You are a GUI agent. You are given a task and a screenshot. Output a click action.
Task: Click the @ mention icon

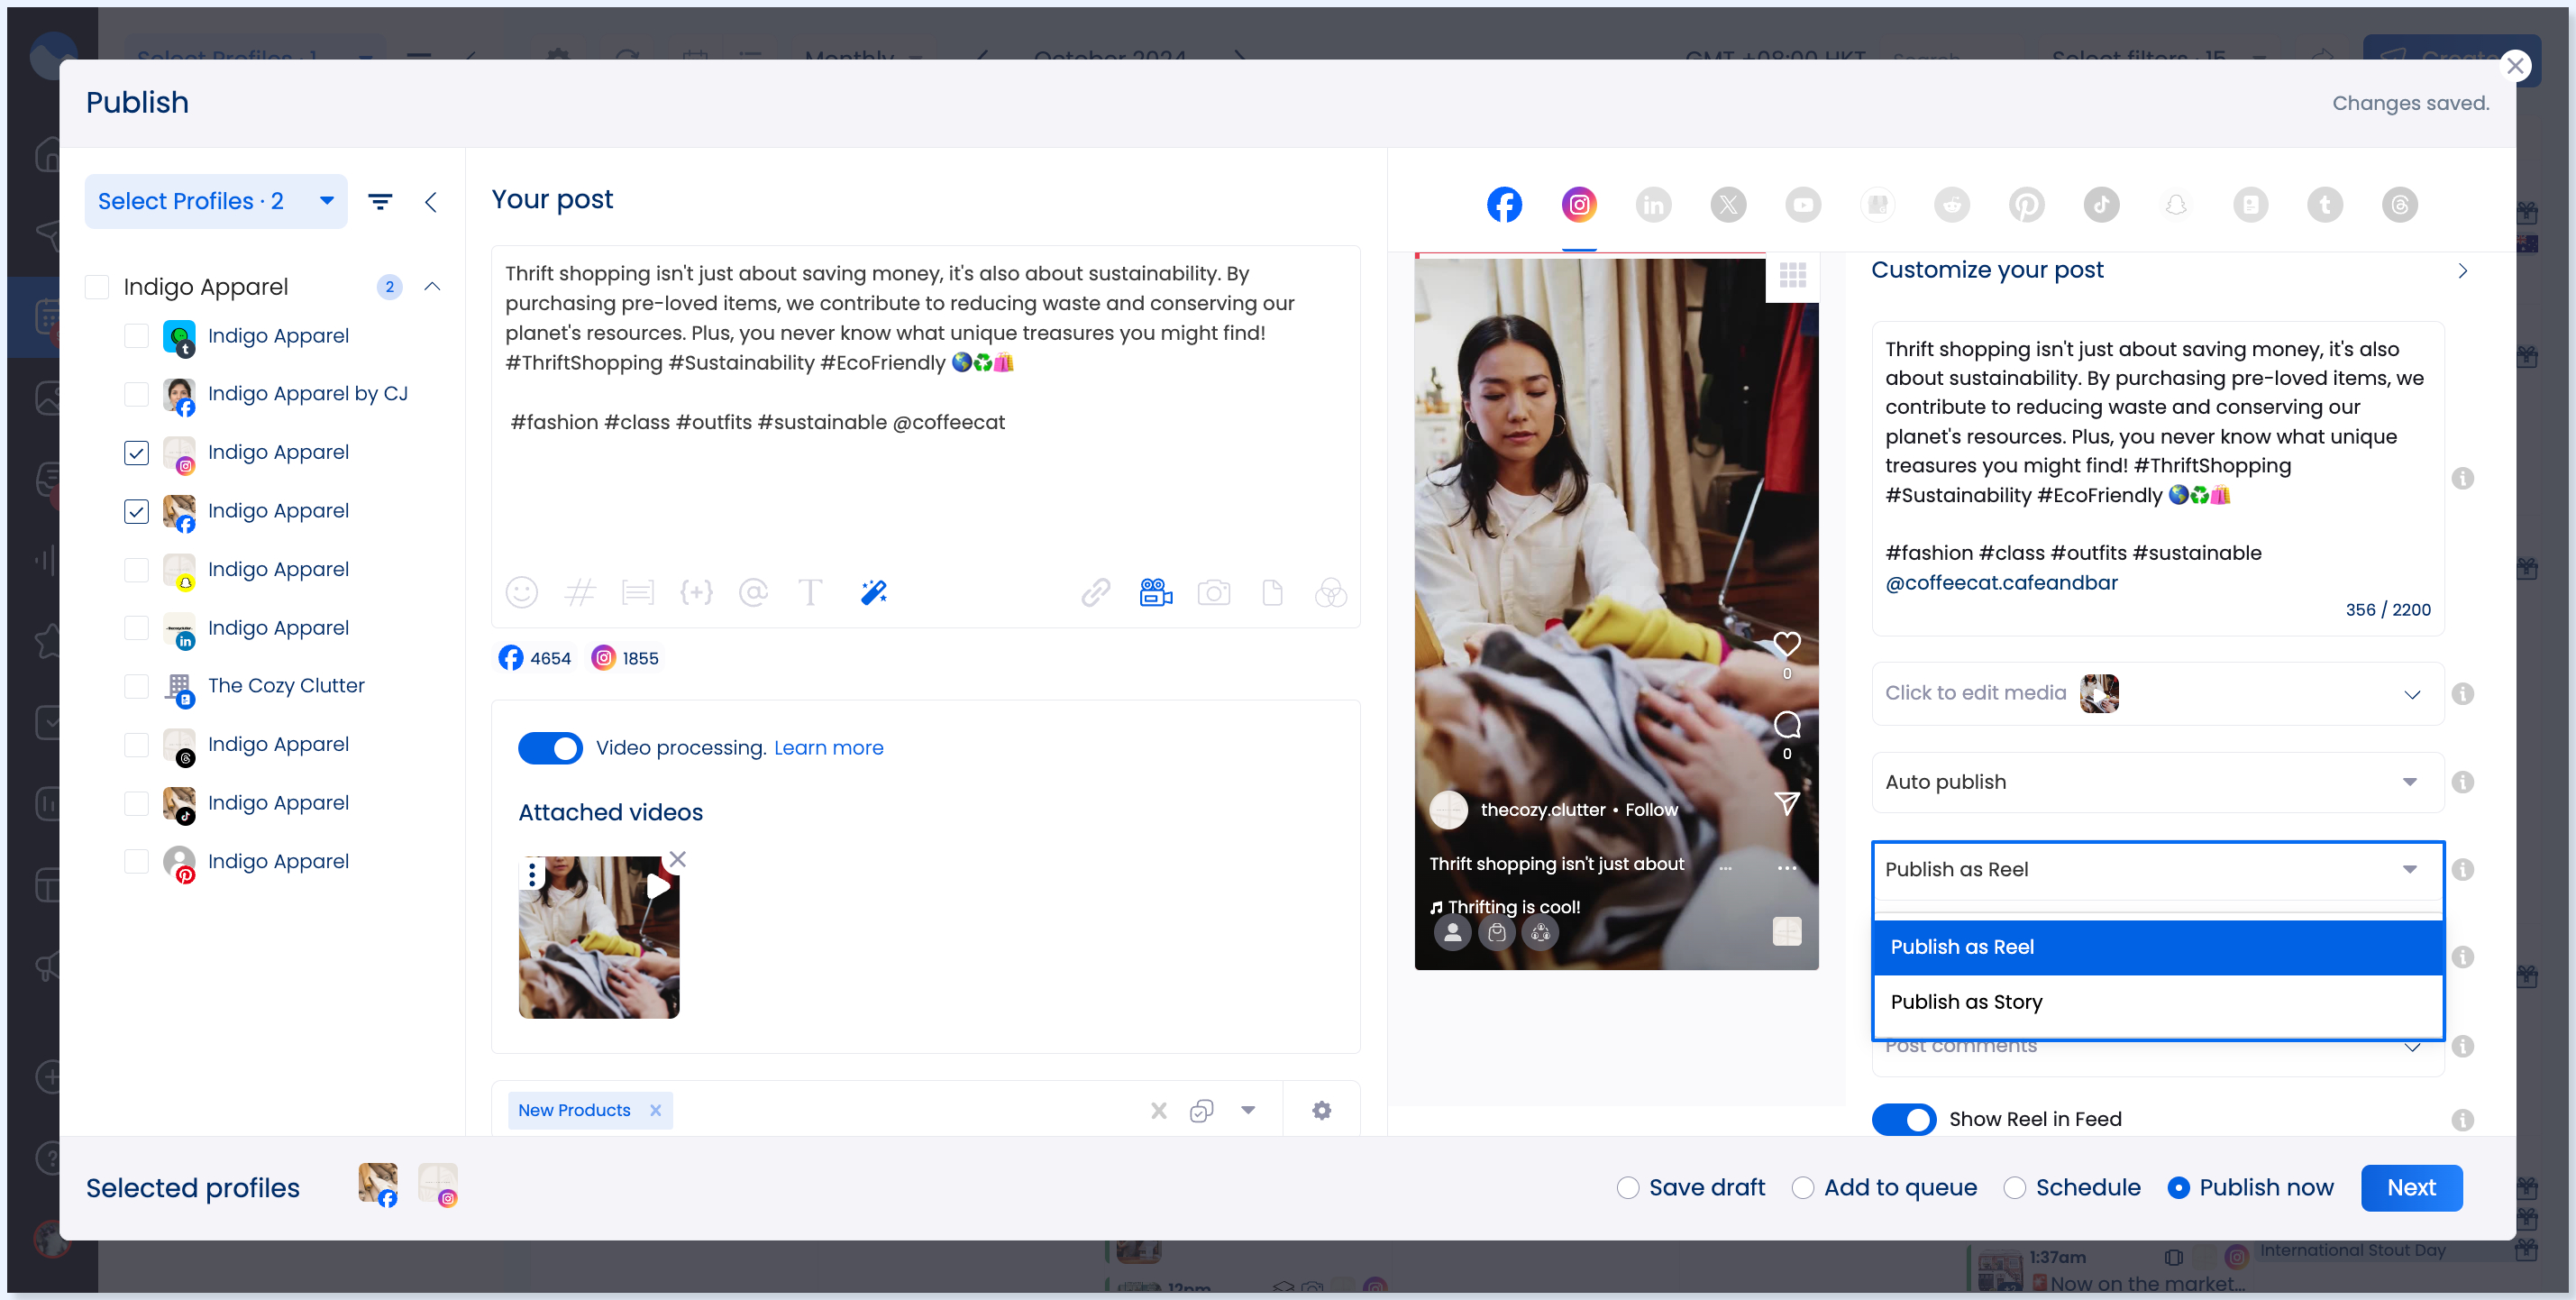753,593
